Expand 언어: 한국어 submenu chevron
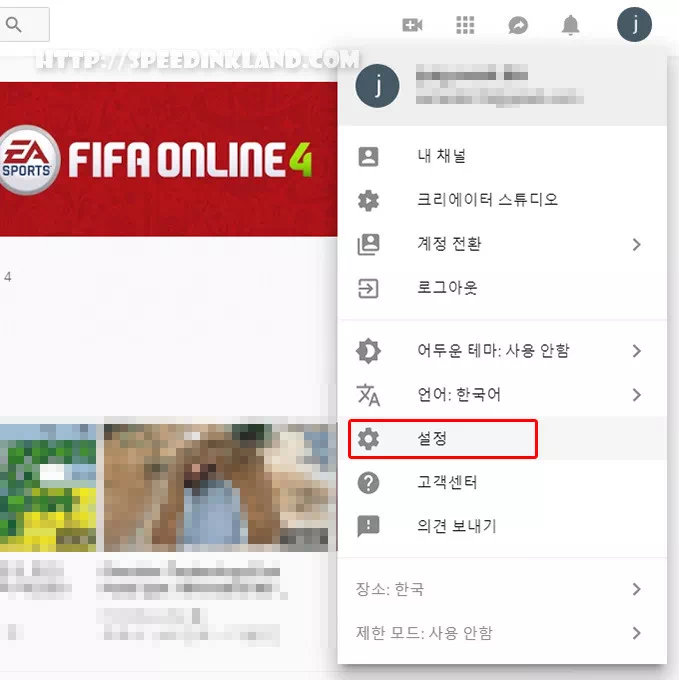The width and height of the screenshot is (679, 680). click(637, 395)
